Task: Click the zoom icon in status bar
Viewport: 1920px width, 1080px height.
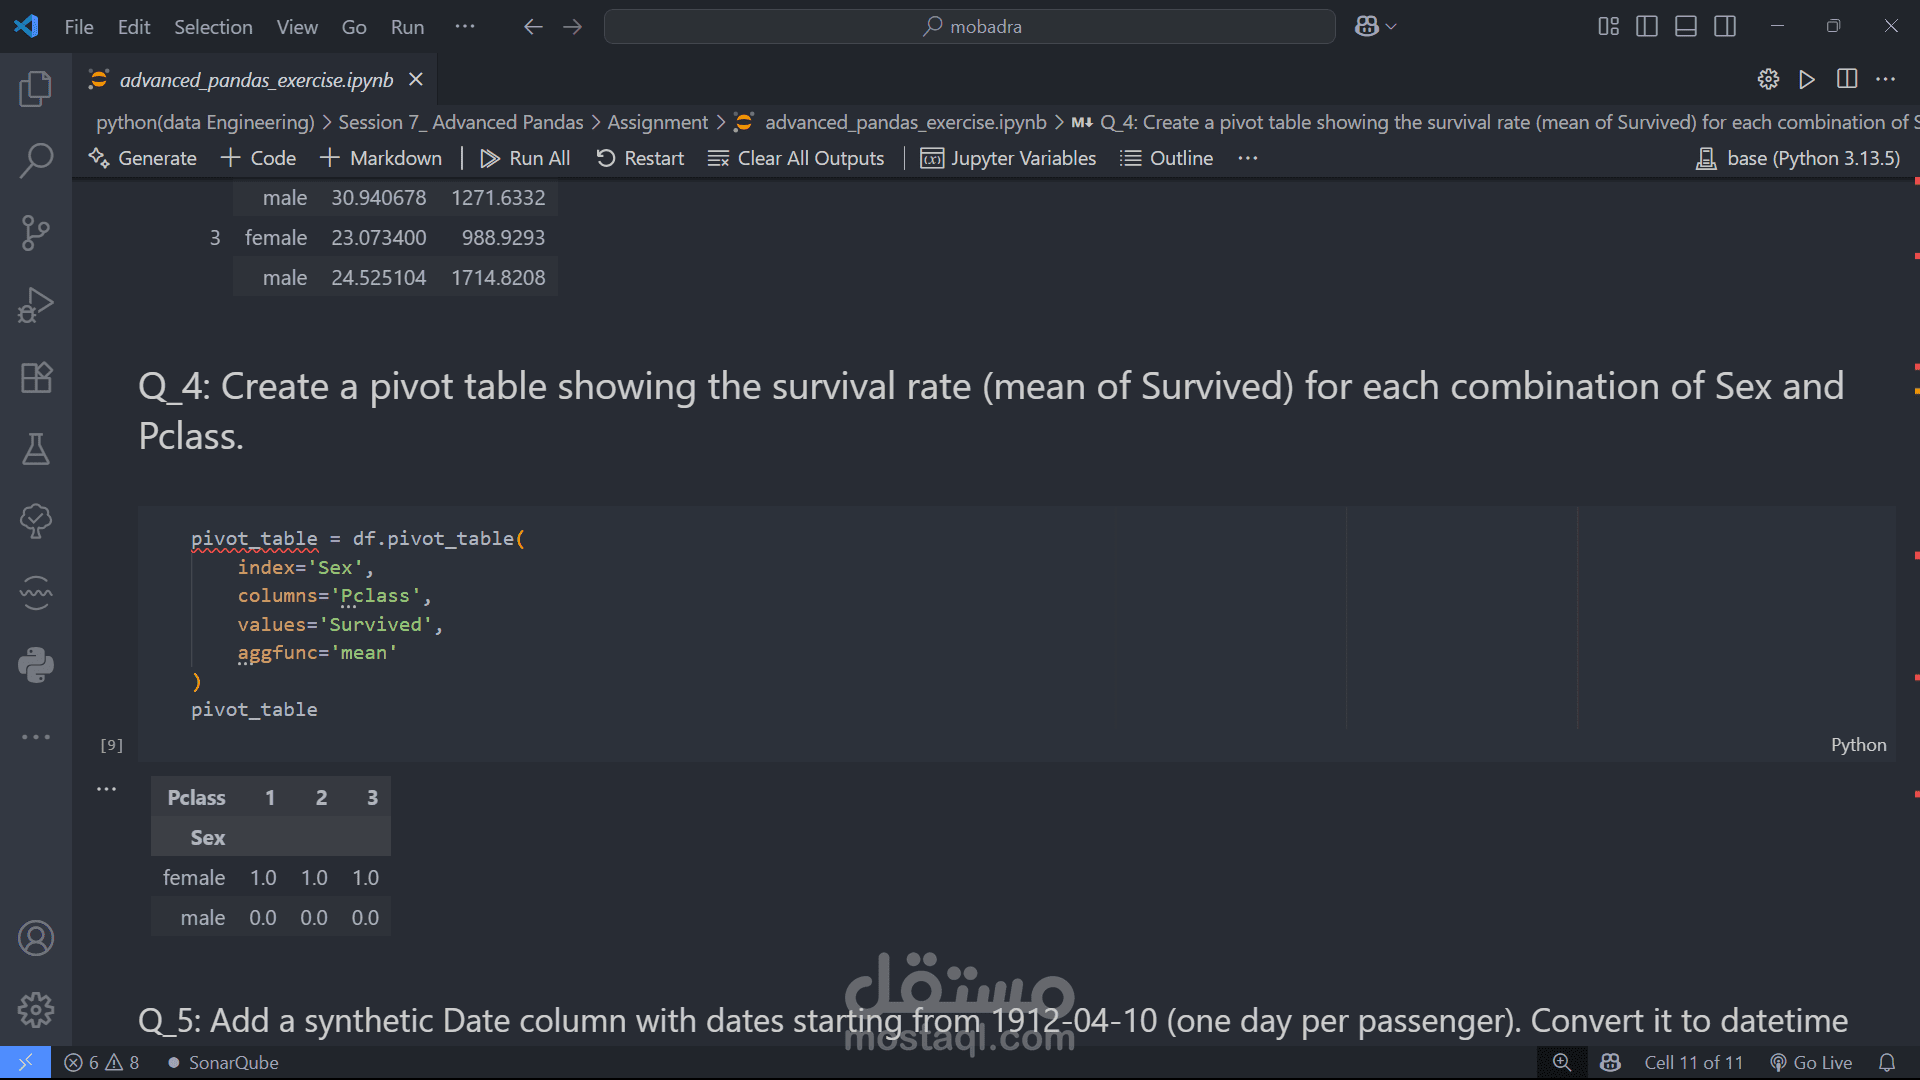Action: 1562,1062
